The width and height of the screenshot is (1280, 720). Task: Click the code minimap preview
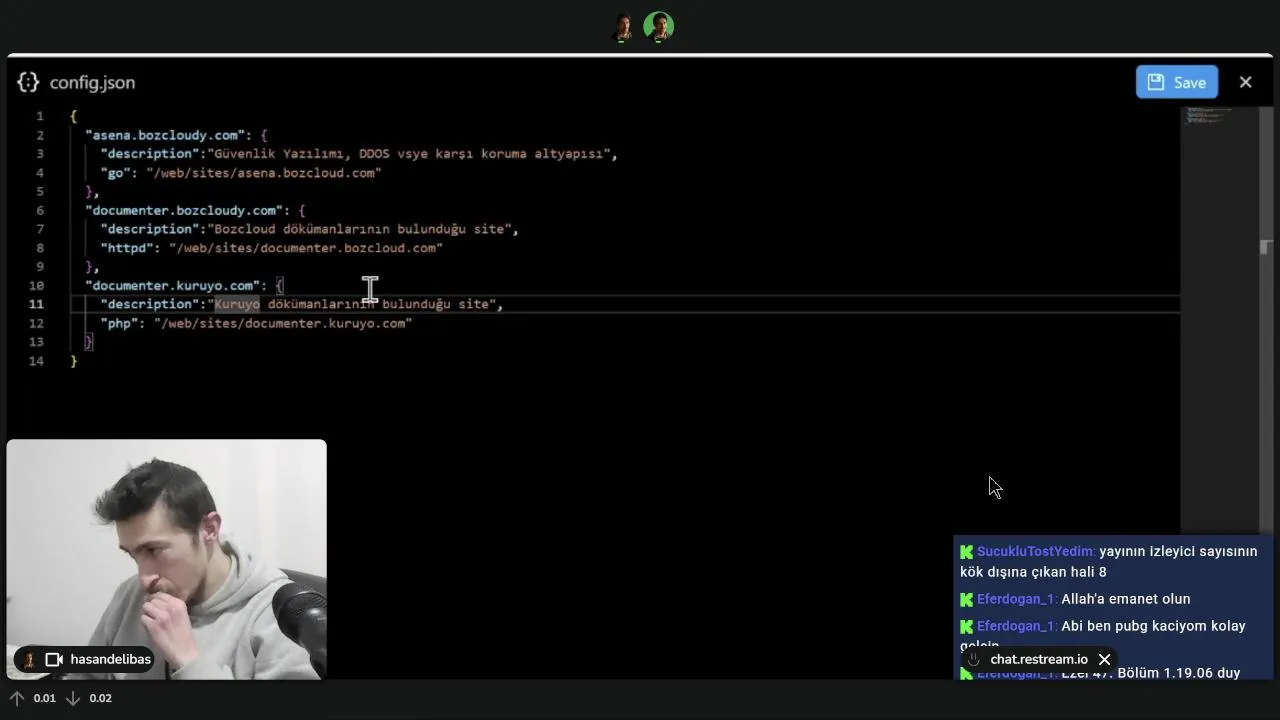(1210, 116)
